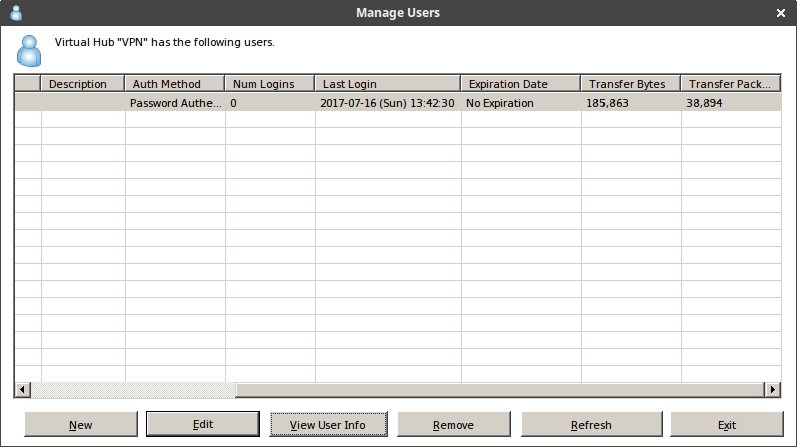Click the large blue user icon

29,51
